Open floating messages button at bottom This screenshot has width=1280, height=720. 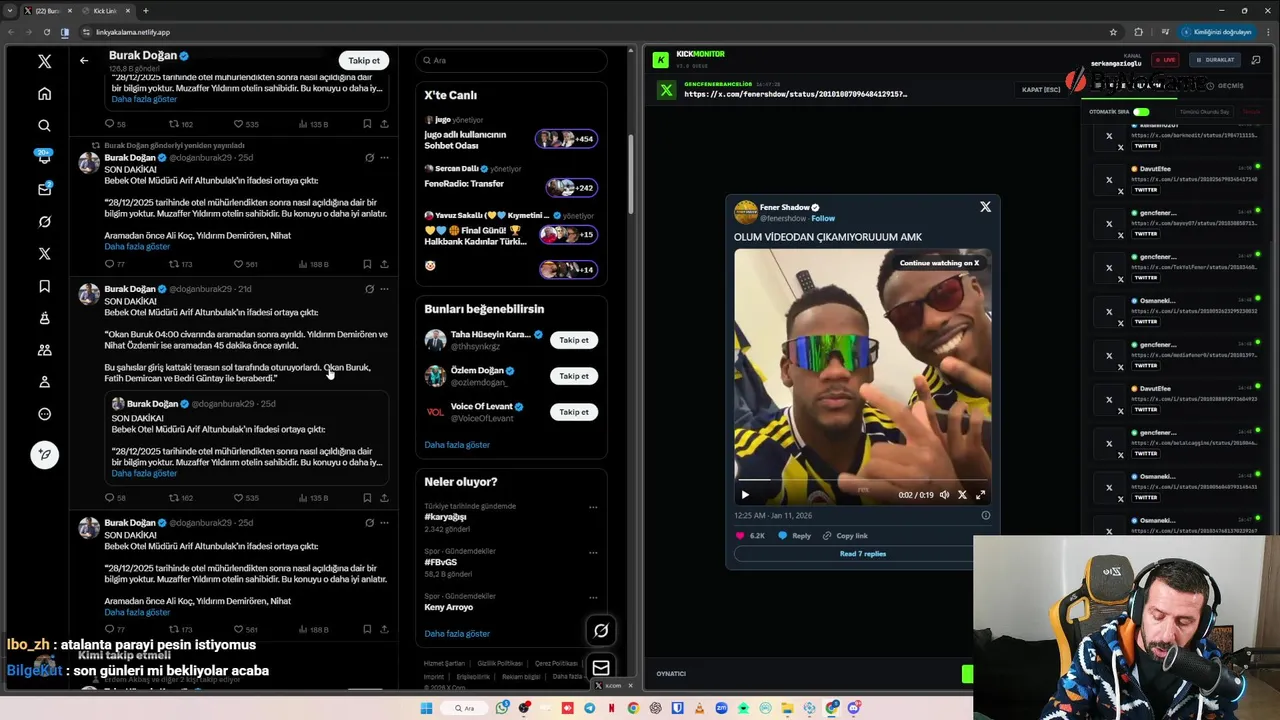pos(601,667)
